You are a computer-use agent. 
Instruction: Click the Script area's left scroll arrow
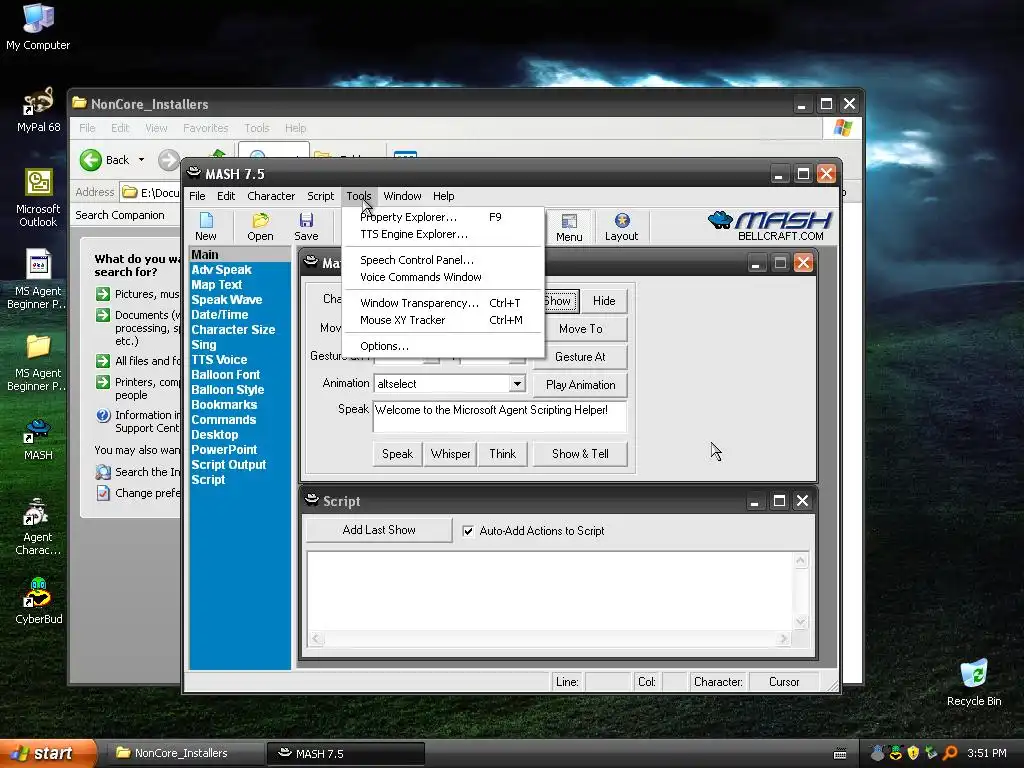click(x=317, y=639)
